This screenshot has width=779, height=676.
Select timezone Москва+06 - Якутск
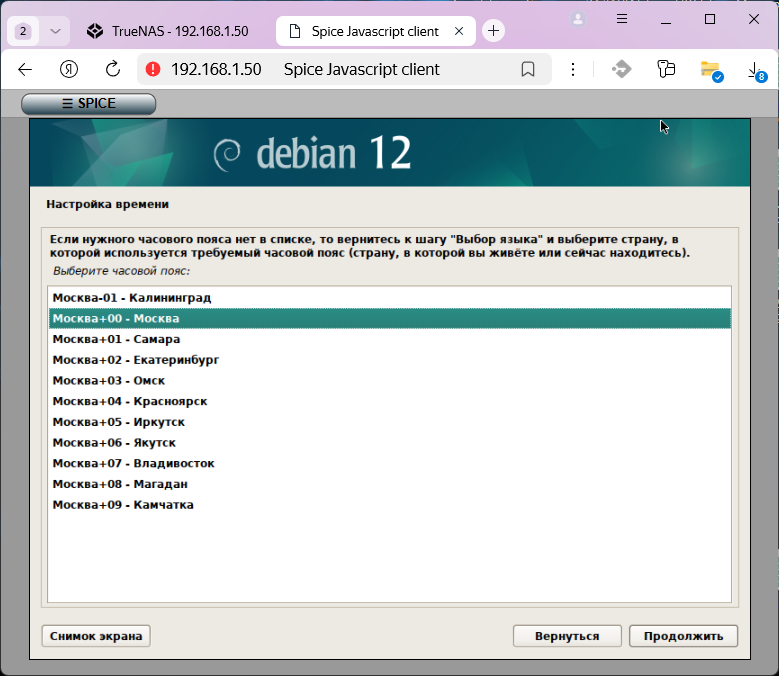point(390,443)
